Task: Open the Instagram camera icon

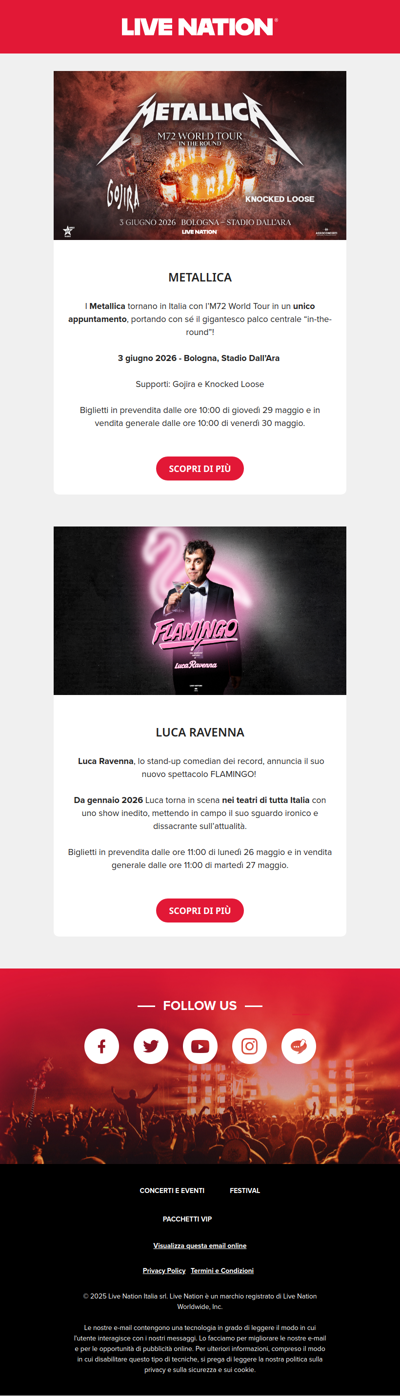Action: pos(249,1046)
